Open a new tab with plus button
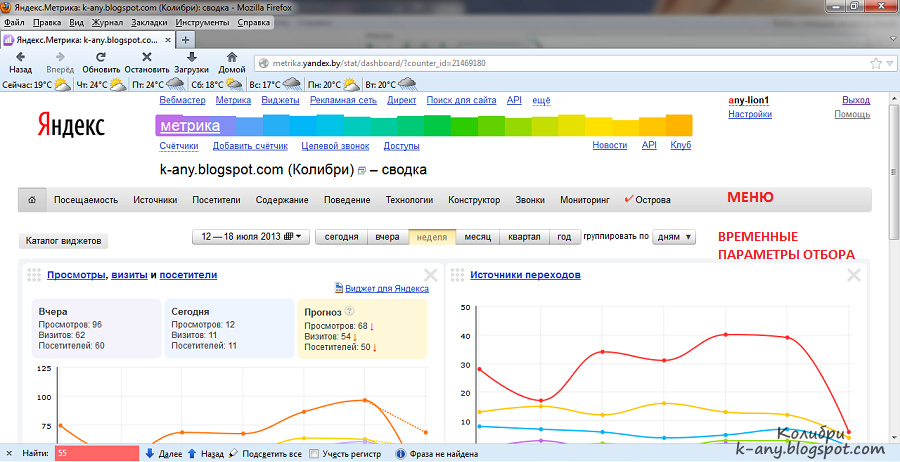 point(185,40)
